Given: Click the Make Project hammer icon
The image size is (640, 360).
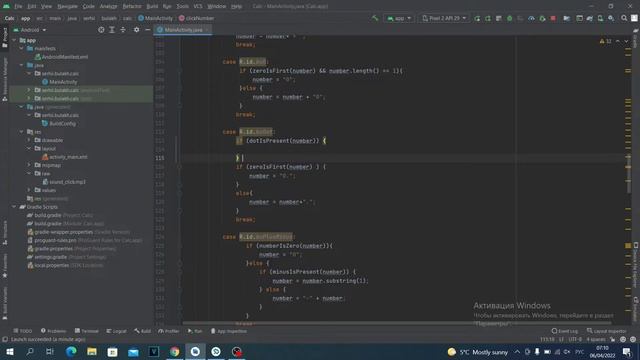Looking at the screenshot, I should 375,18.
